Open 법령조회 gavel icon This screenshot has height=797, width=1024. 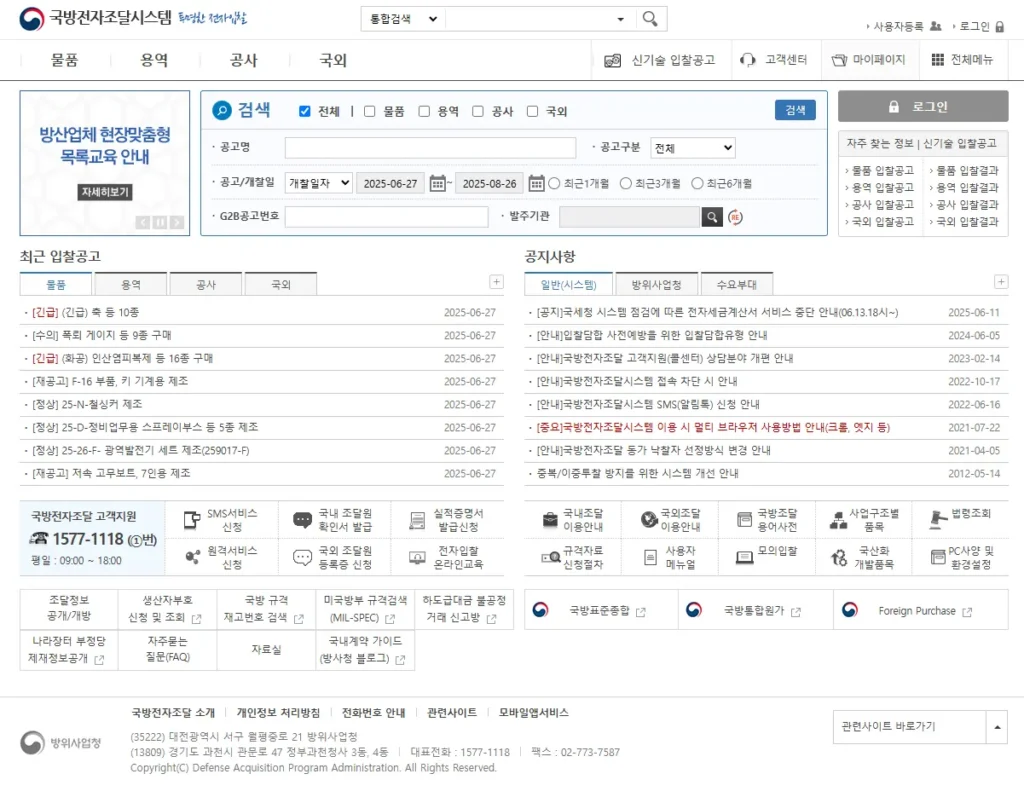(938, 519)
